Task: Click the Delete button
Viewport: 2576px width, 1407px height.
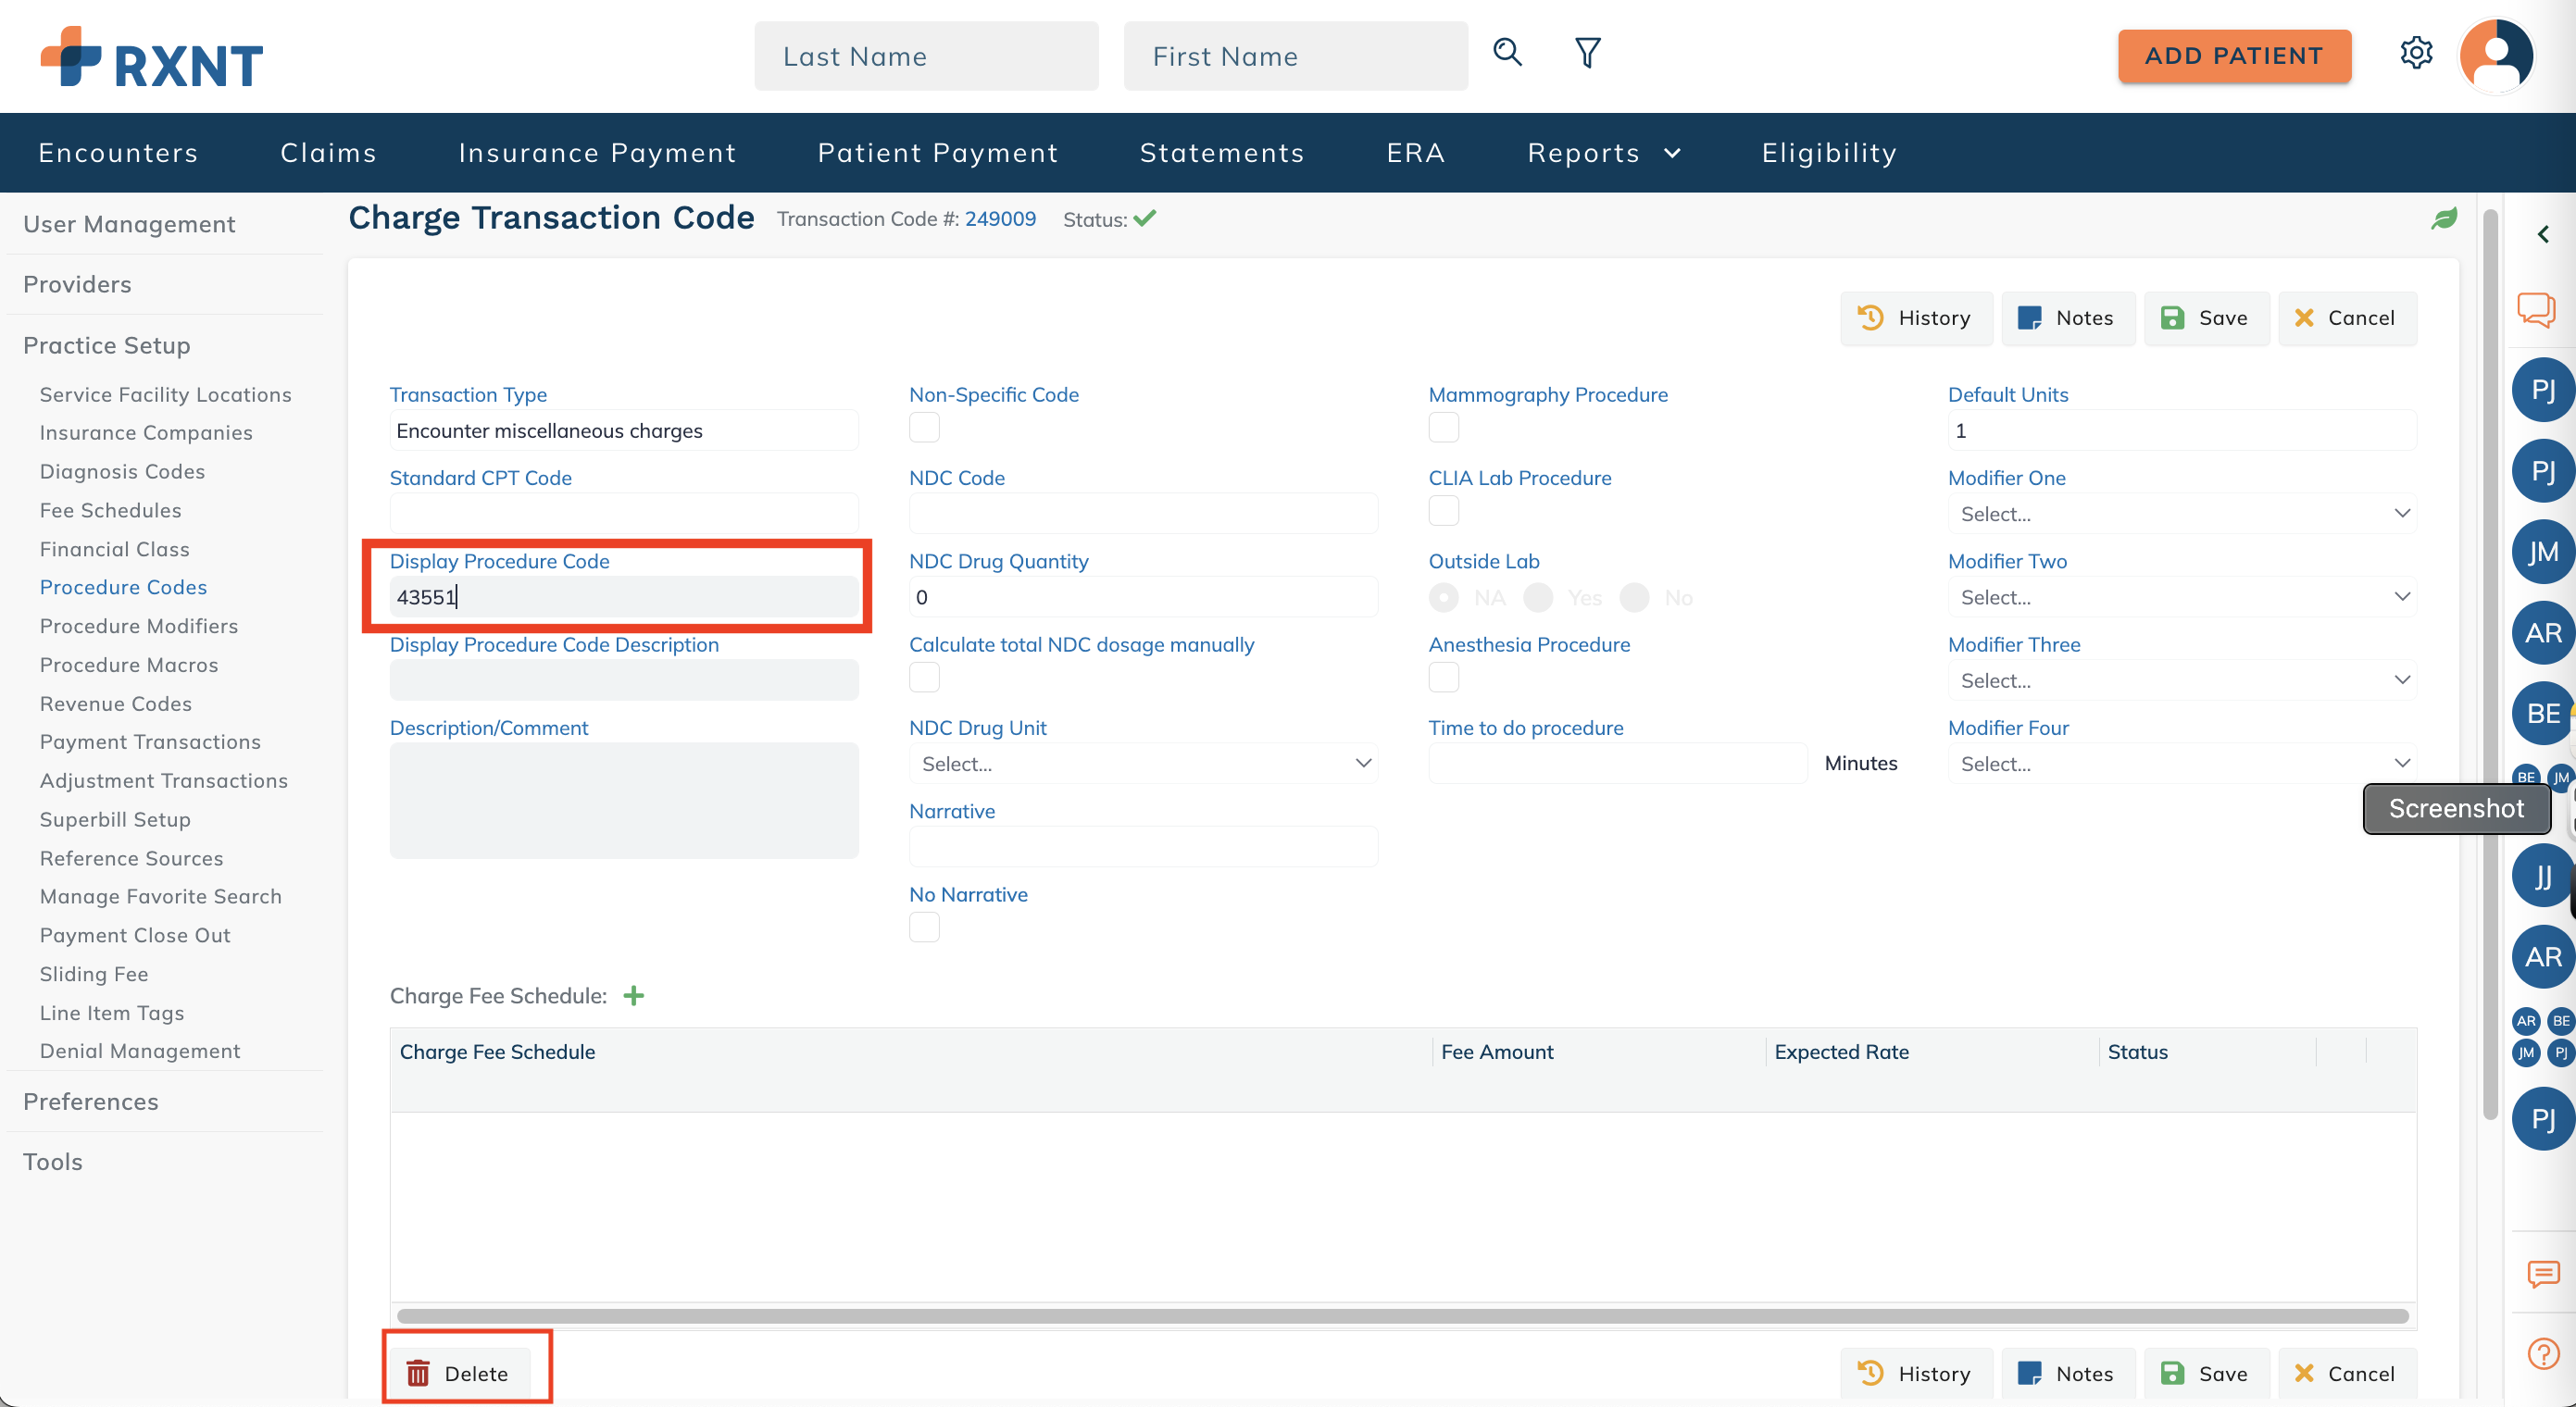Action: tap(459, 1373)
